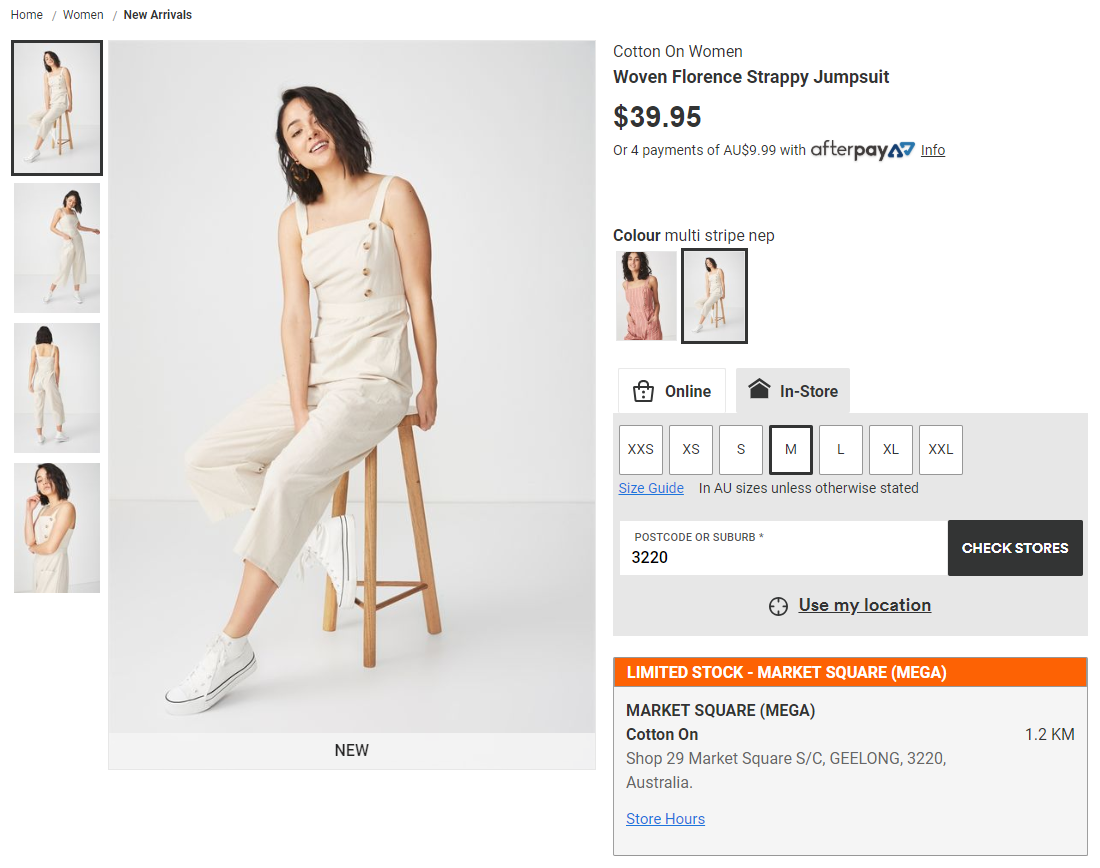Open the Size Guide link
Viewport: 1100px width, 868px height.
651,488
